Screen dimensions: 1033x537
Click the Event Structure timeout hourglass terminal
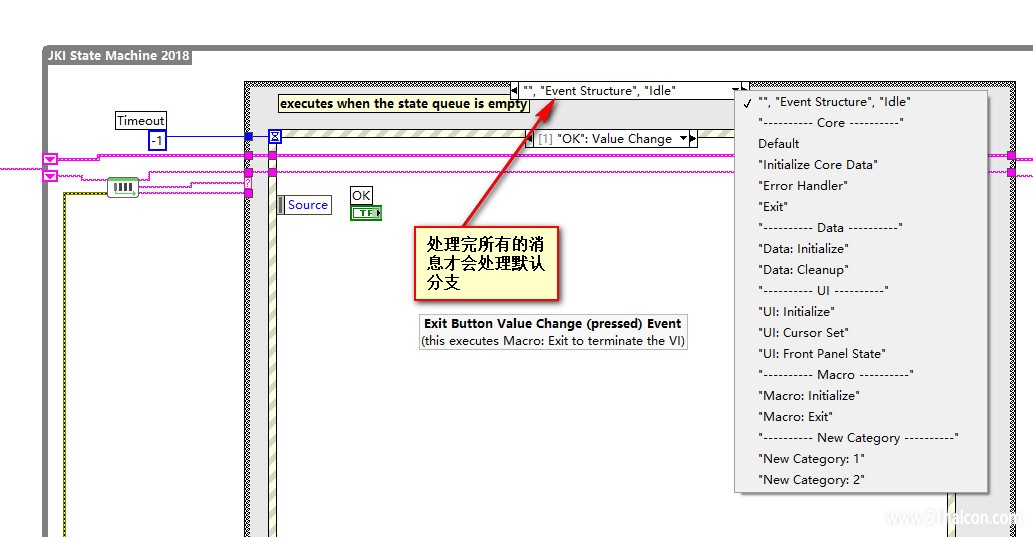click(275, 137)
